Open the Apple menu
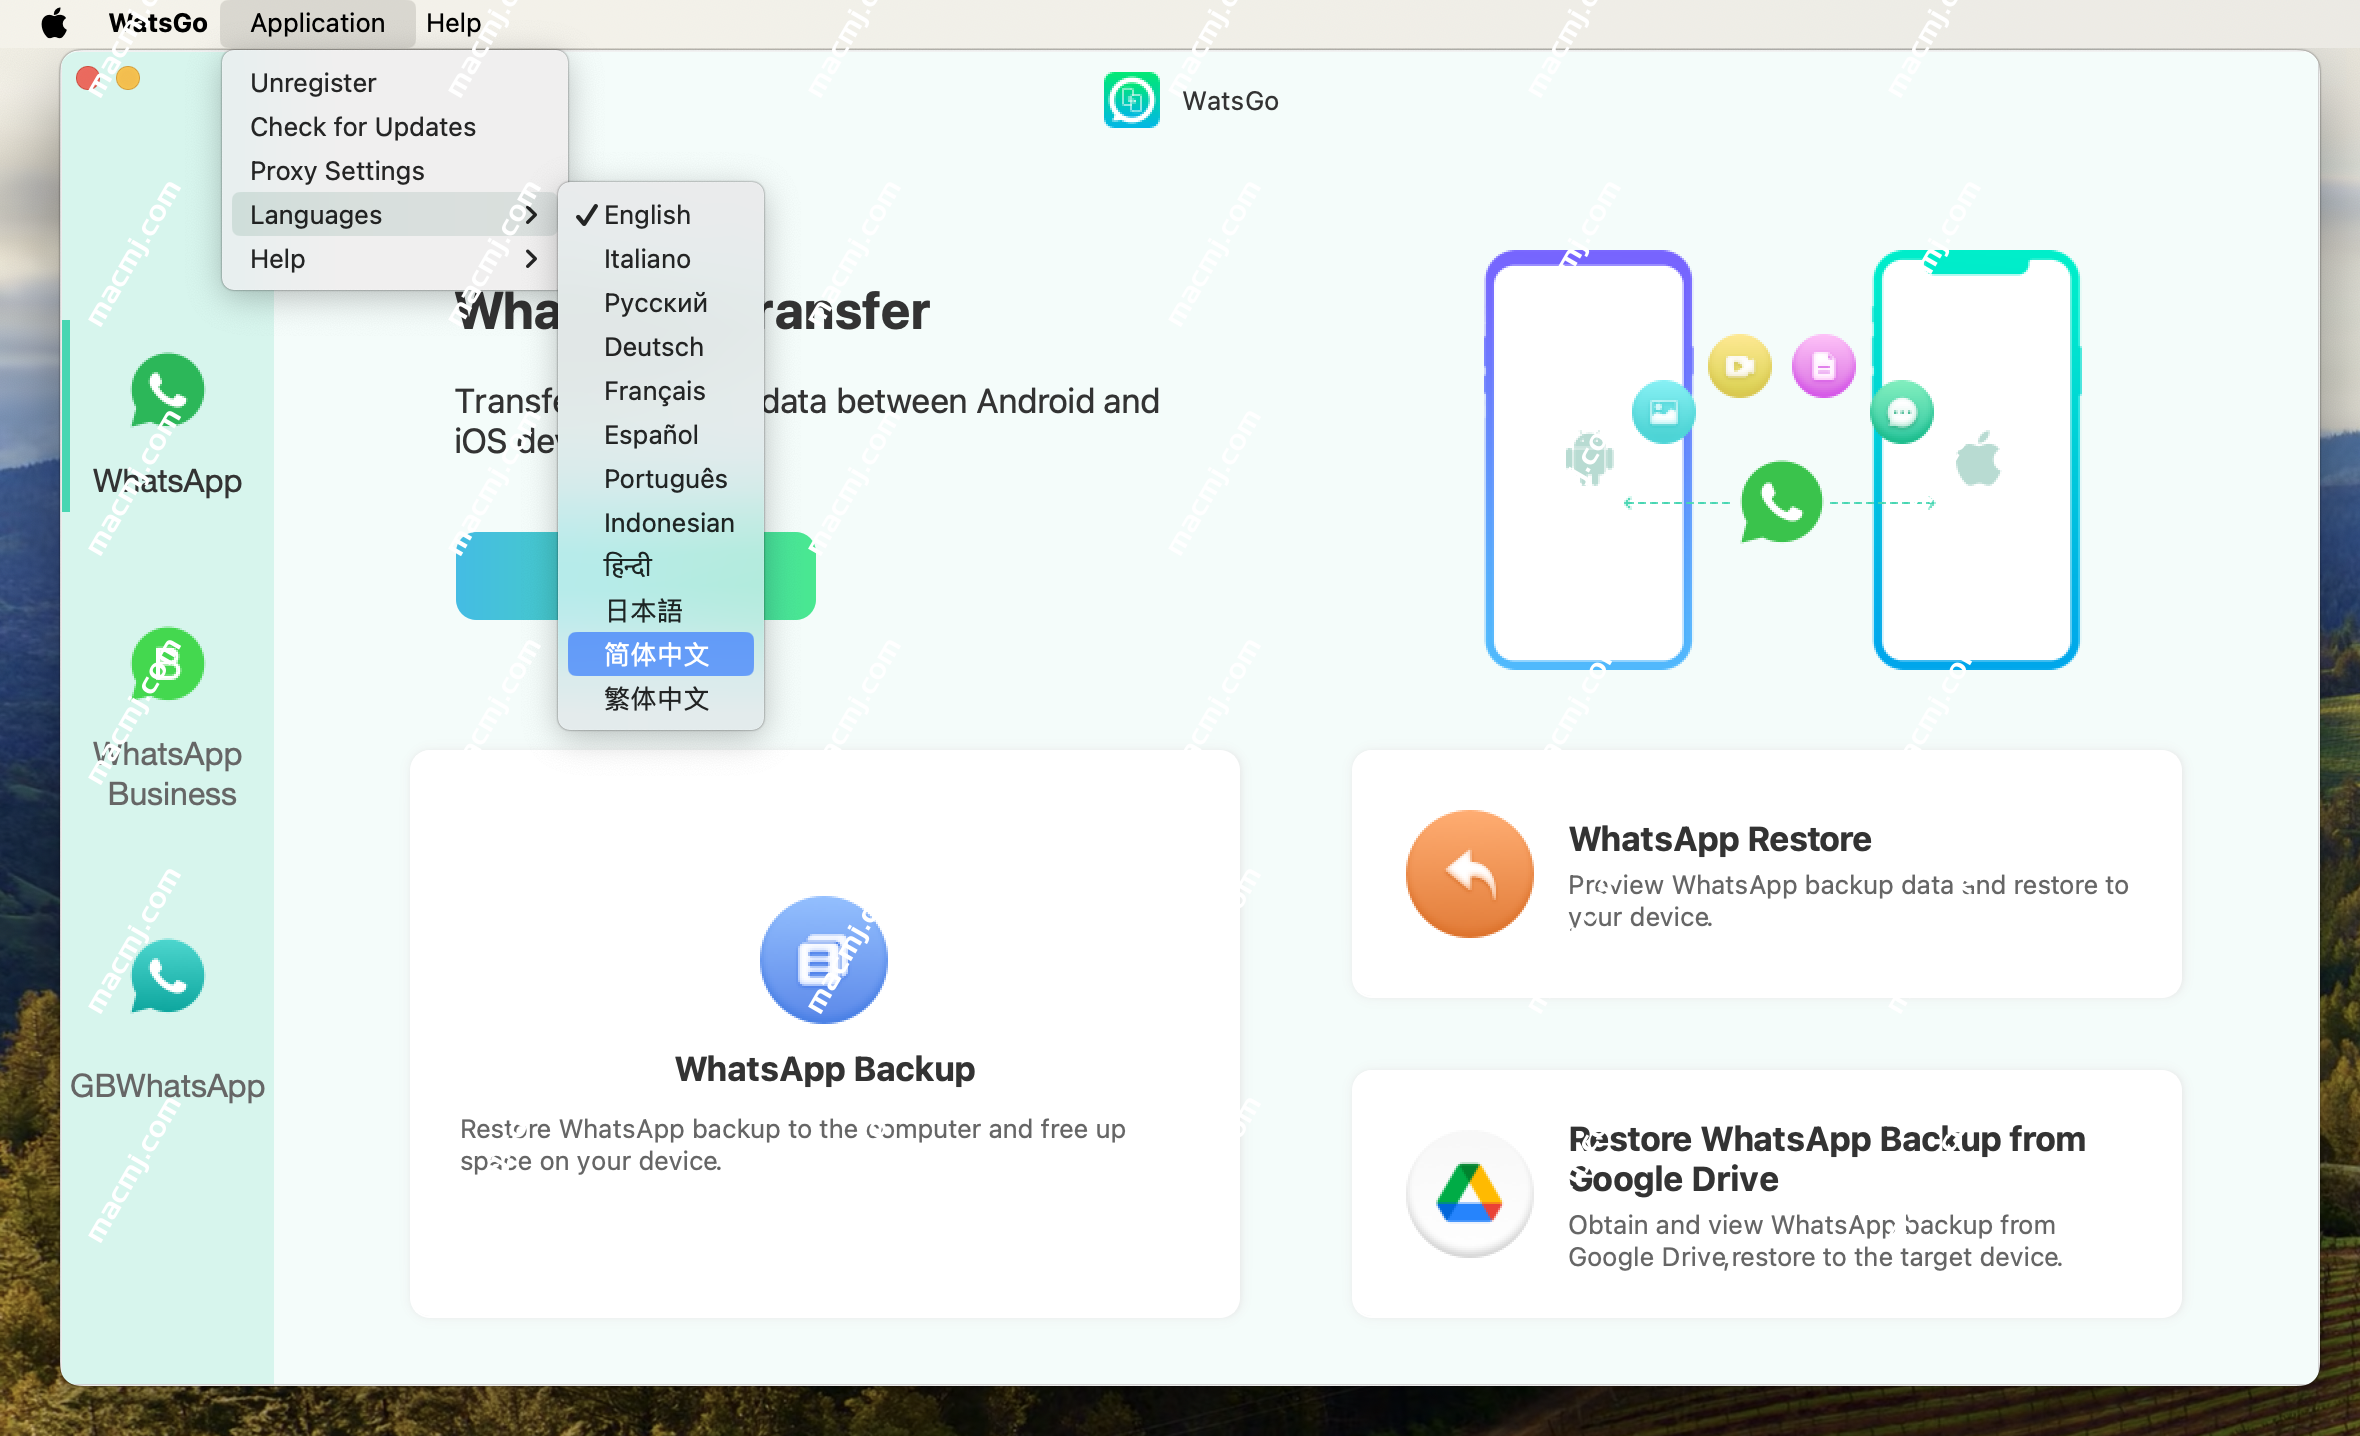Screen dimensions: 2360x1436 [x=54, y=22]
